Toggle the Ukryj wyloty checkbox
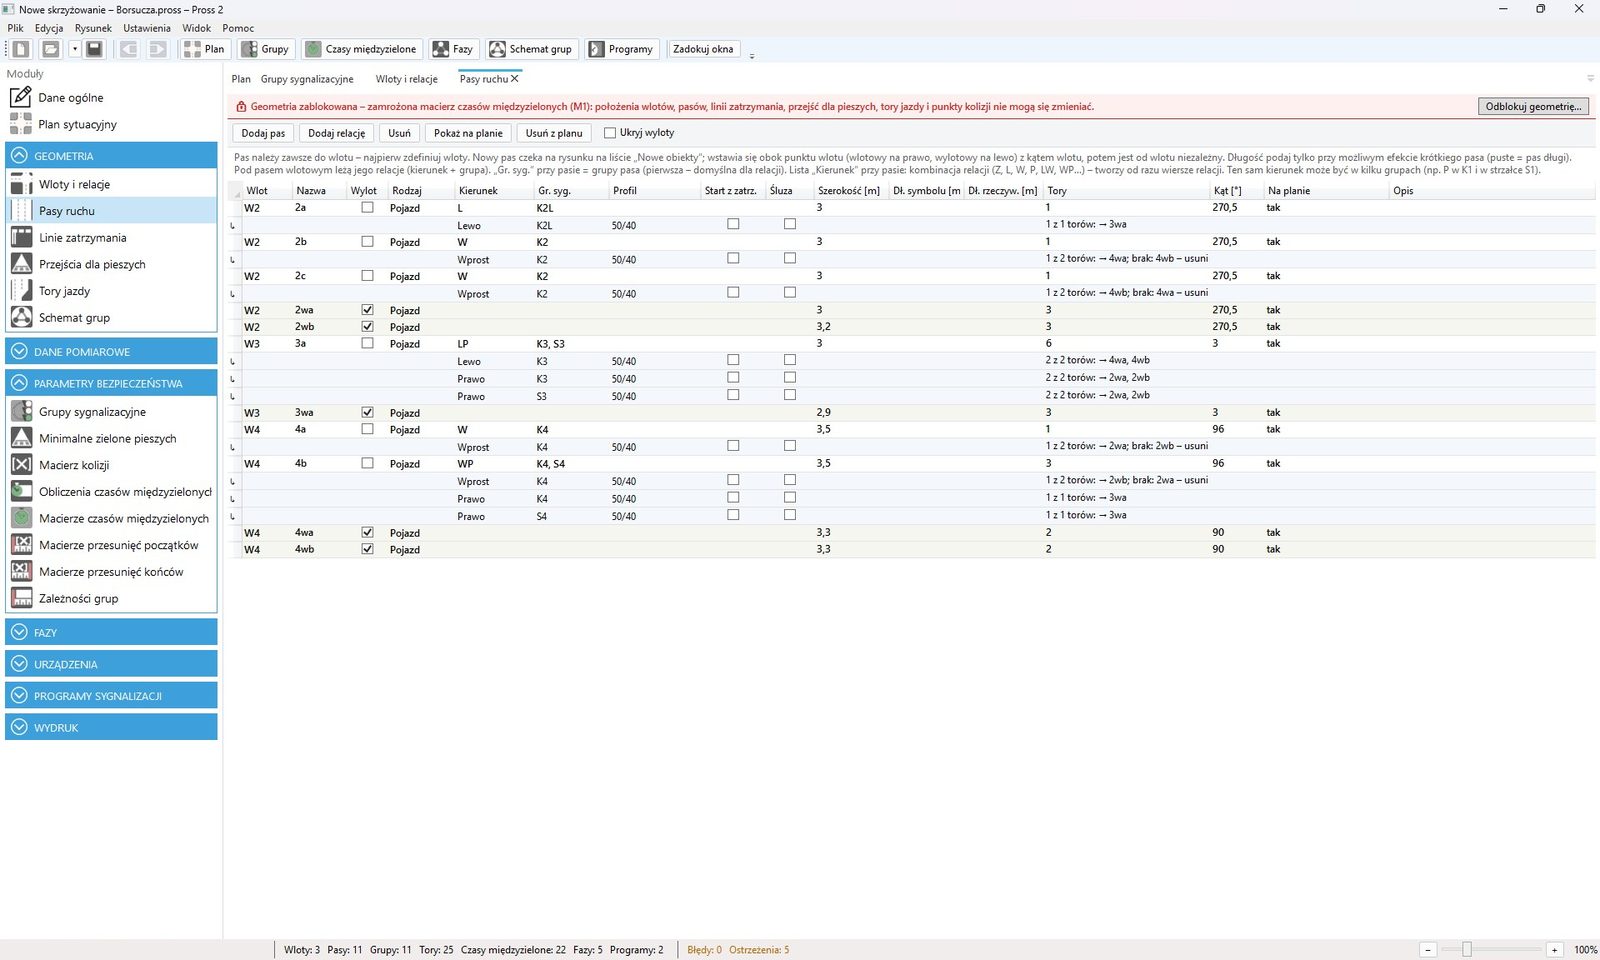This screenshot has width=1600, height=960. [610, 133]
